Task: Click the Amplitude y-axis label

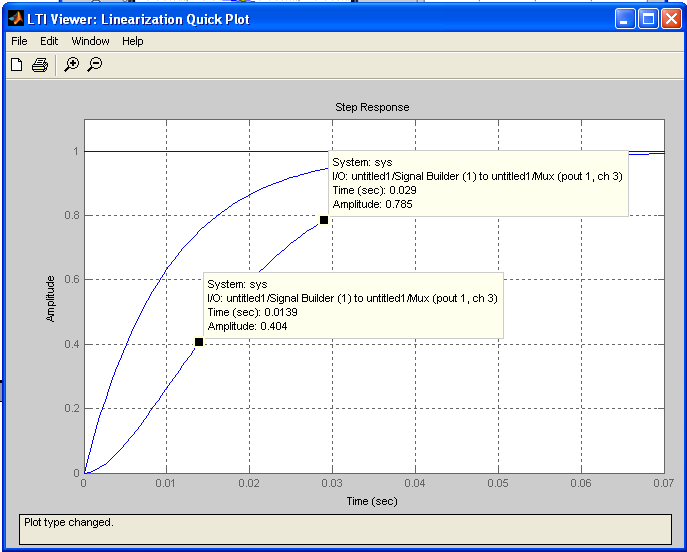Action: [x=50, y=298]
